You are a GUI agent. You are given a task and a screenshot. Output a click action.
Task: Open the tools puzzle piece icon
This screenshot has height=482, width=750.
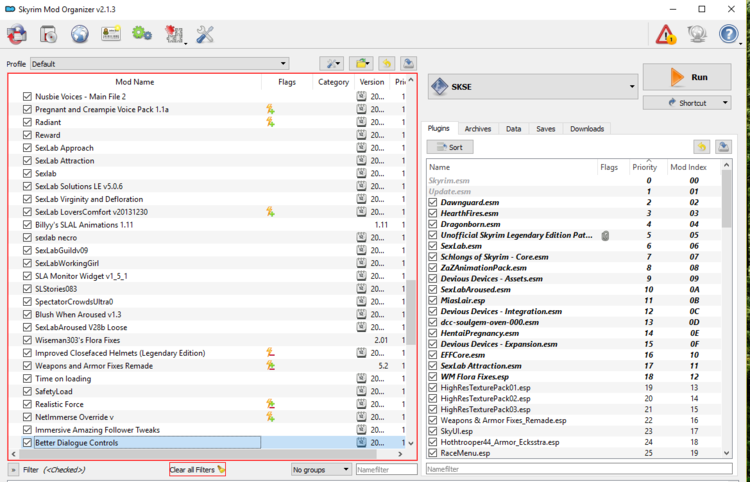(x=174, y=35)
